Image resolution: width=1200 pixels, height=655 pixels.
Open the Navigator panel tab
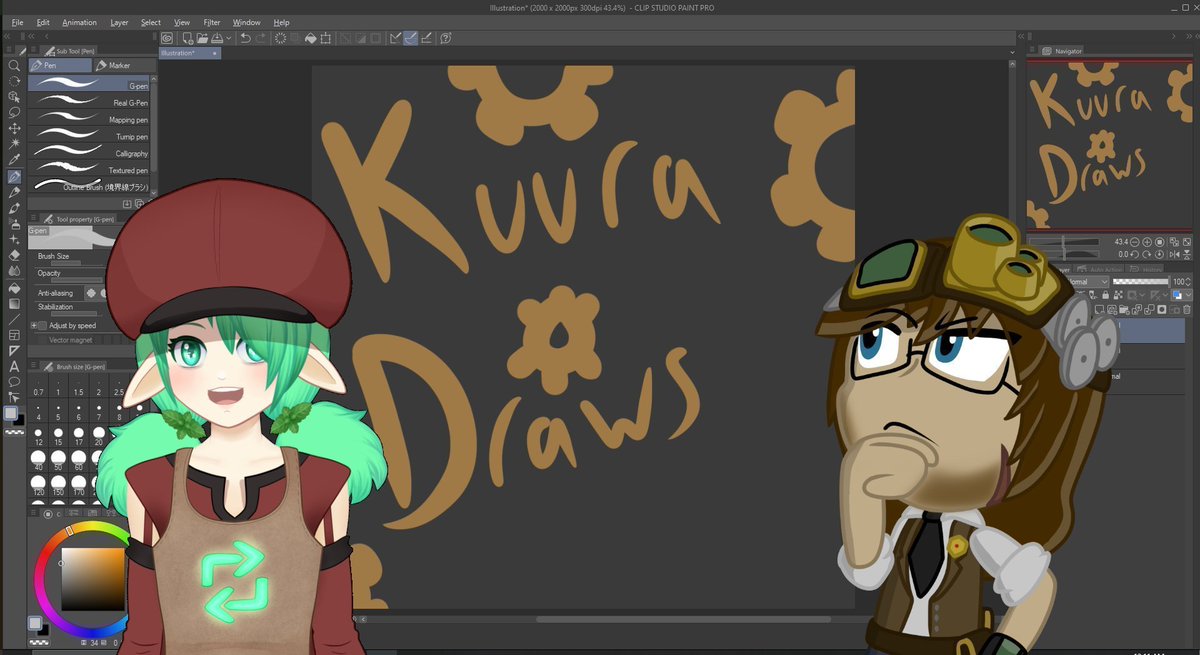click(1062, 51)
